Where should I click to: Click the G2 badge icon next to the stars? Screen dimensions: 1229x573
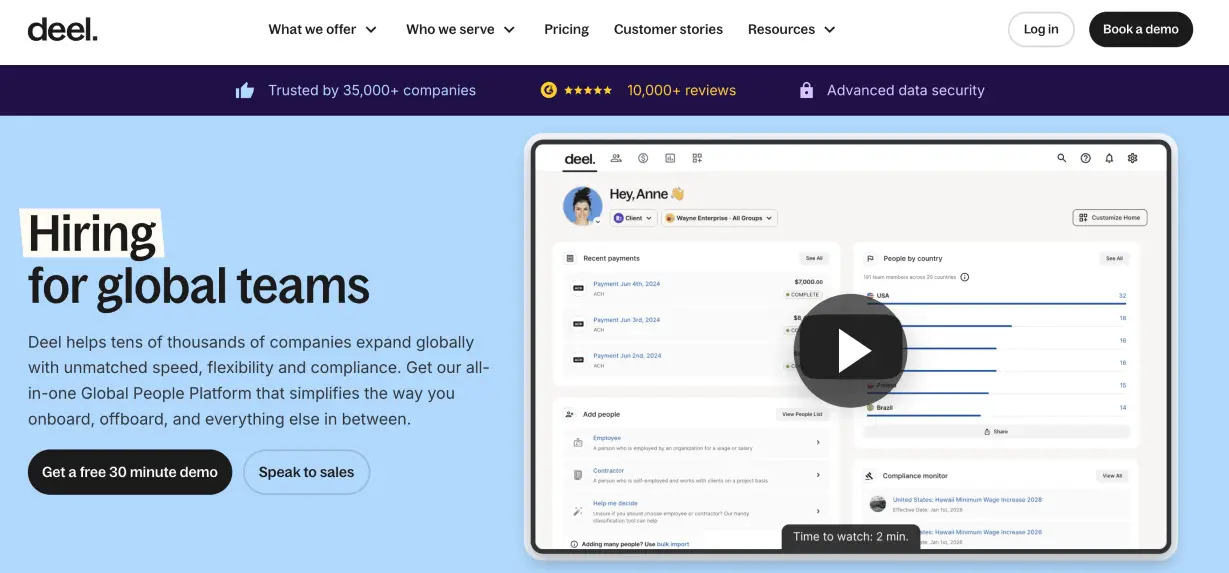(x=548, y=90)
